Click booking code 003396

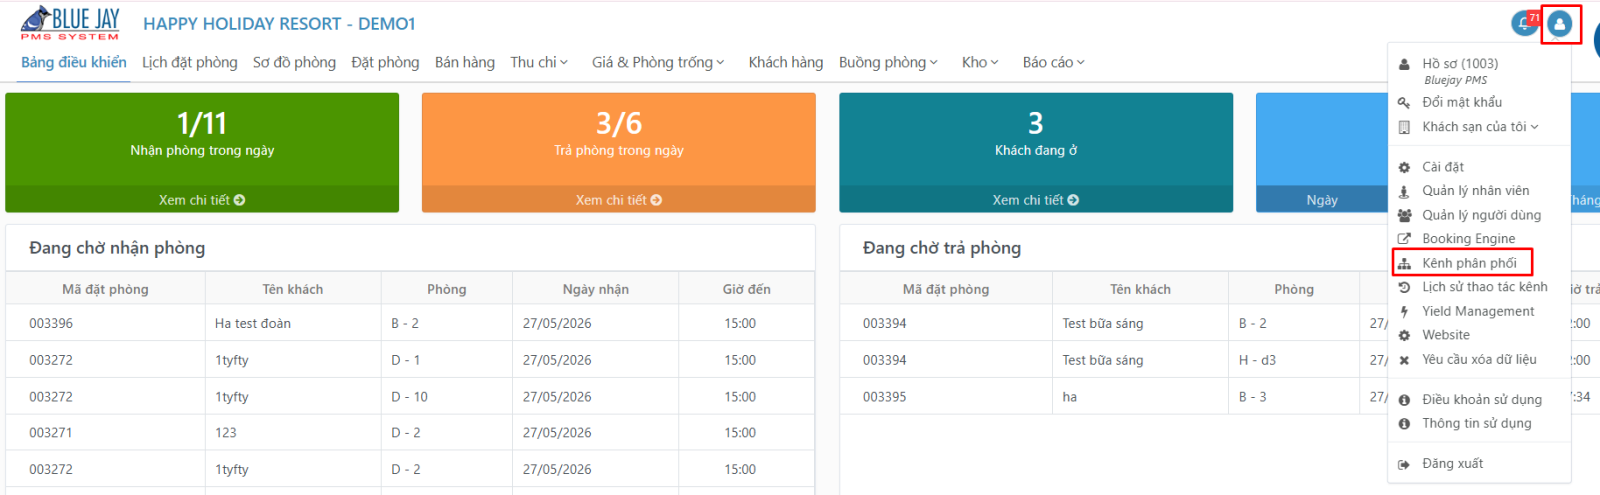[51, 324]
